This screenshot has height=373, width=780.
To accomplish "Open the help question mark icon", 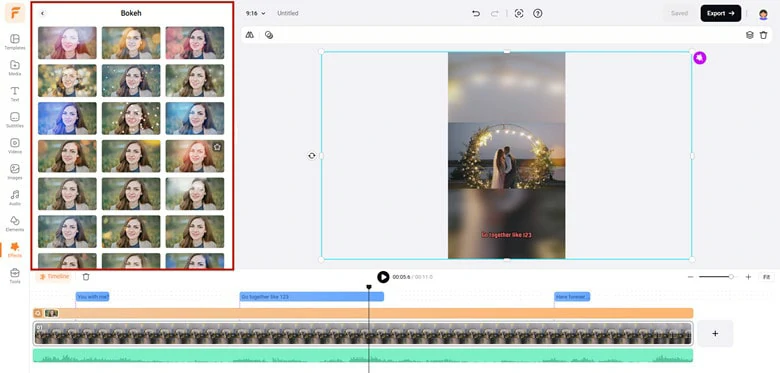I will tap(538, 13).
